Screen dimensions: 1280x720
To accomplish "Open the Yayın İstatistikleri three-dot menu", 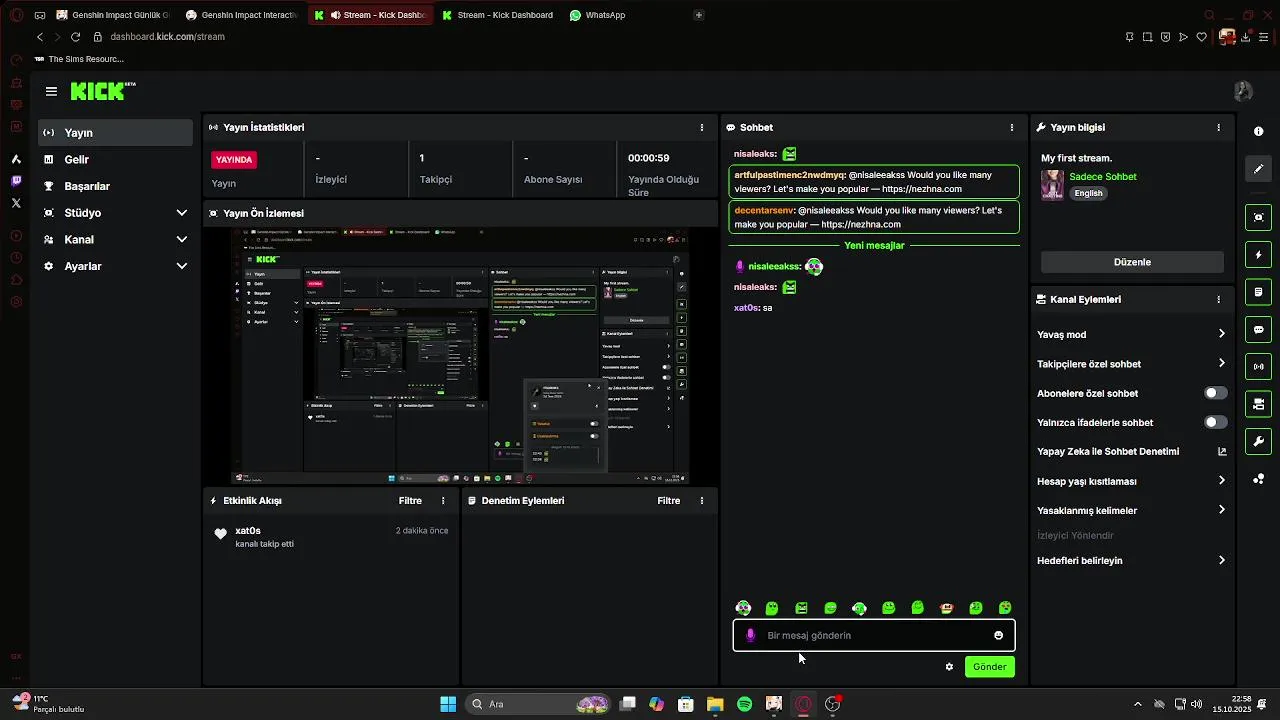I will [702, 128].
